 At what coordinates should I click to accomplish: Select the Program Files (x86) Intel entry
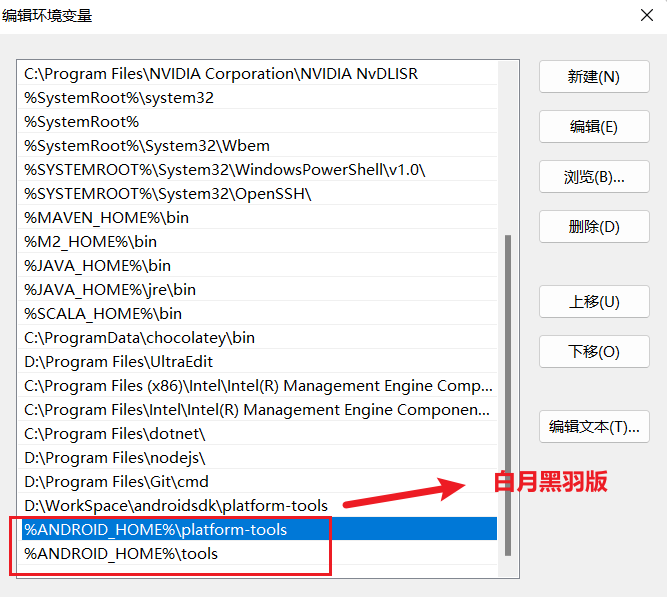[x=257, y=386]
